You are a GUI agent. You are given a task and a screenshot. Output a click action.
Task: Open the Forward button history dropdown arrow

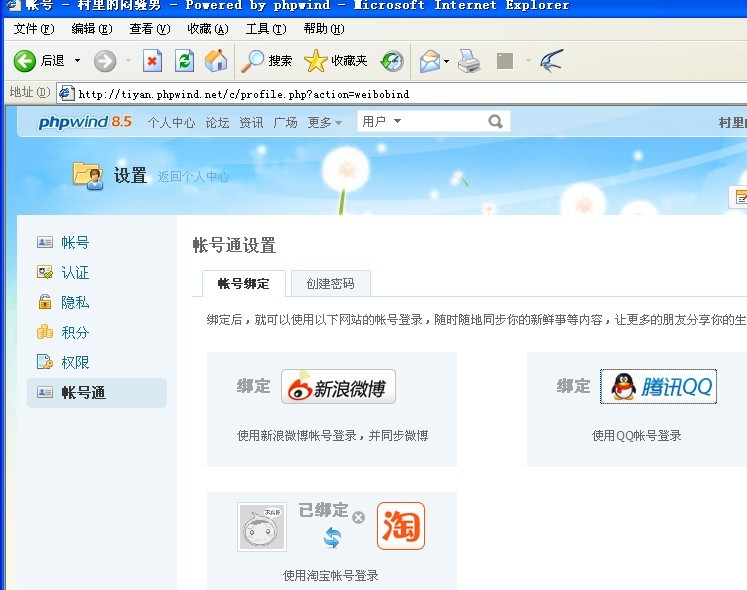click(128, 61)
